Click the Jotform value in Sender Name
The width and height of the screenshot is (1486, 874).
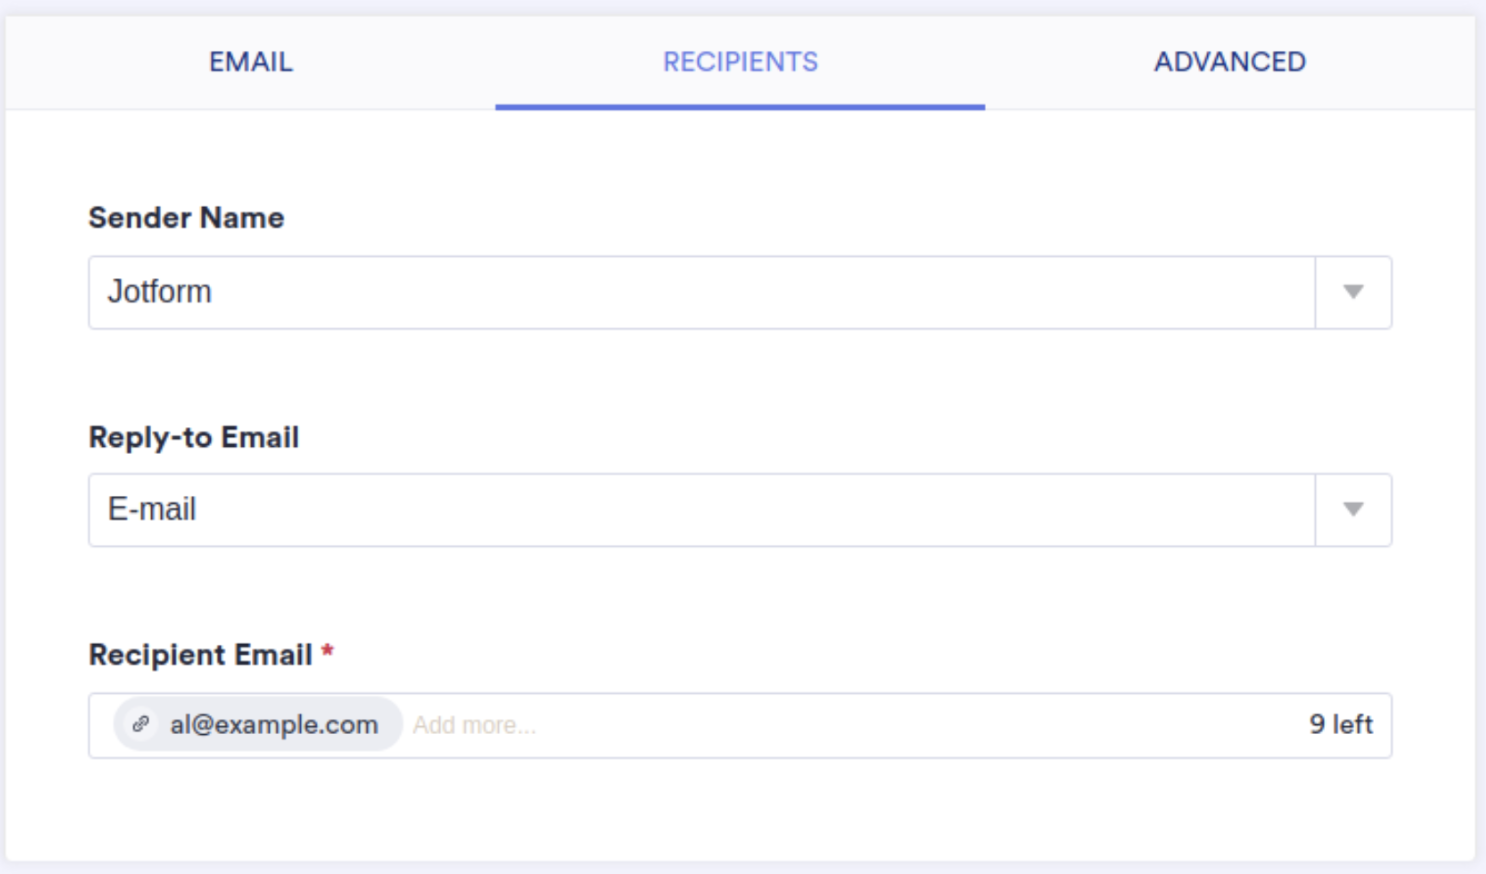[x=160, y=292]
